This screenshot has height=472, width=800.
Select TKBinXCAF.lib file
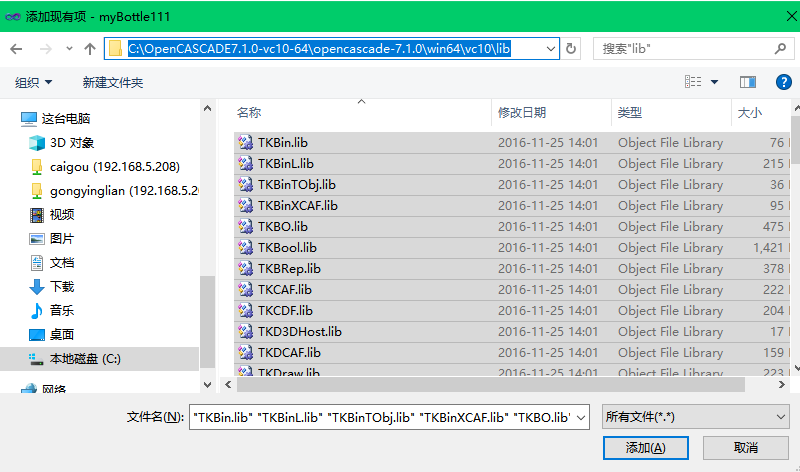point(512,206)
